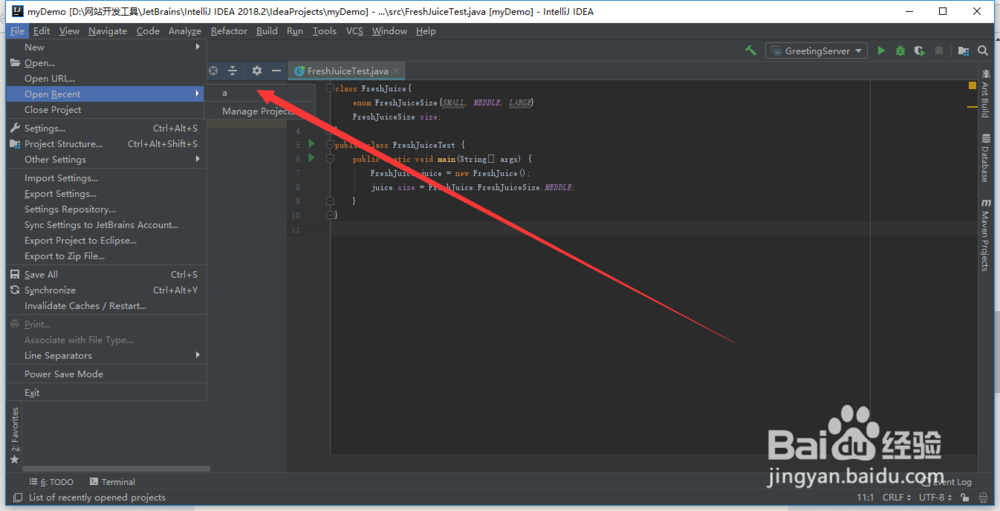Collapse the FreshJuice class fold marker
This screenshot has height=511, width=1000.
click(330, 88)
